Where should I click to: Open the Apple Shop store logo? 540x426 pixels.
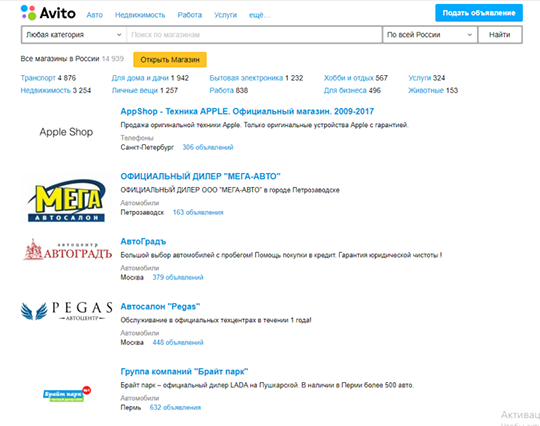(66, 132)
